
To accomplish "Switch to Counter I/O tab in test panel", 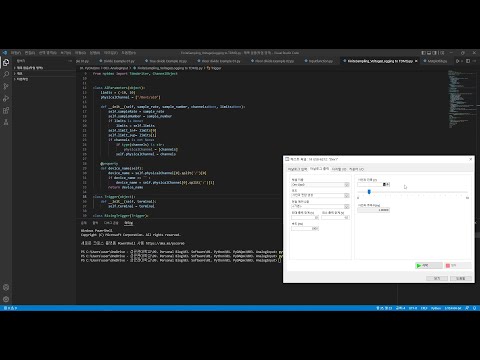I will (x=356, y=169).
